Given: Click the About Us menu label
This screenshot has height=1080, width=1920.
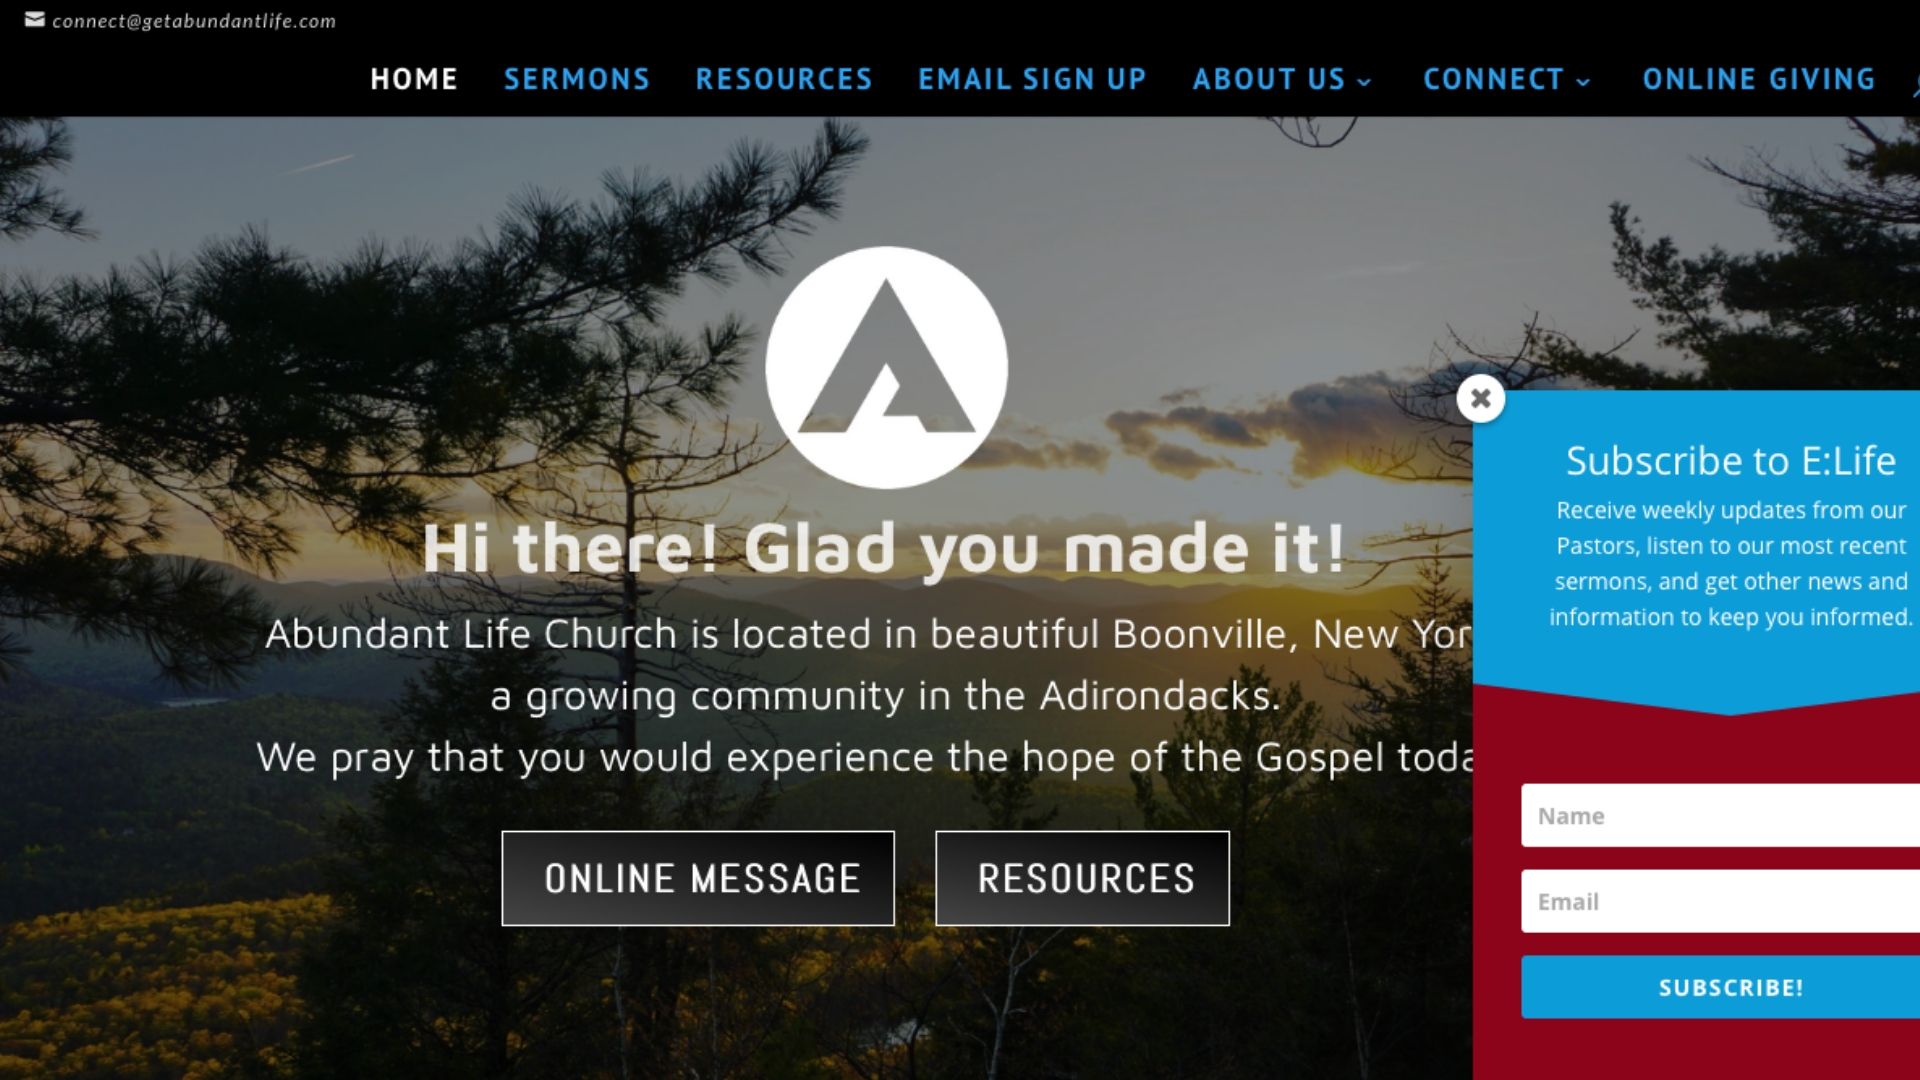Looking at the screenshot, I should (x=1269, y=79).
